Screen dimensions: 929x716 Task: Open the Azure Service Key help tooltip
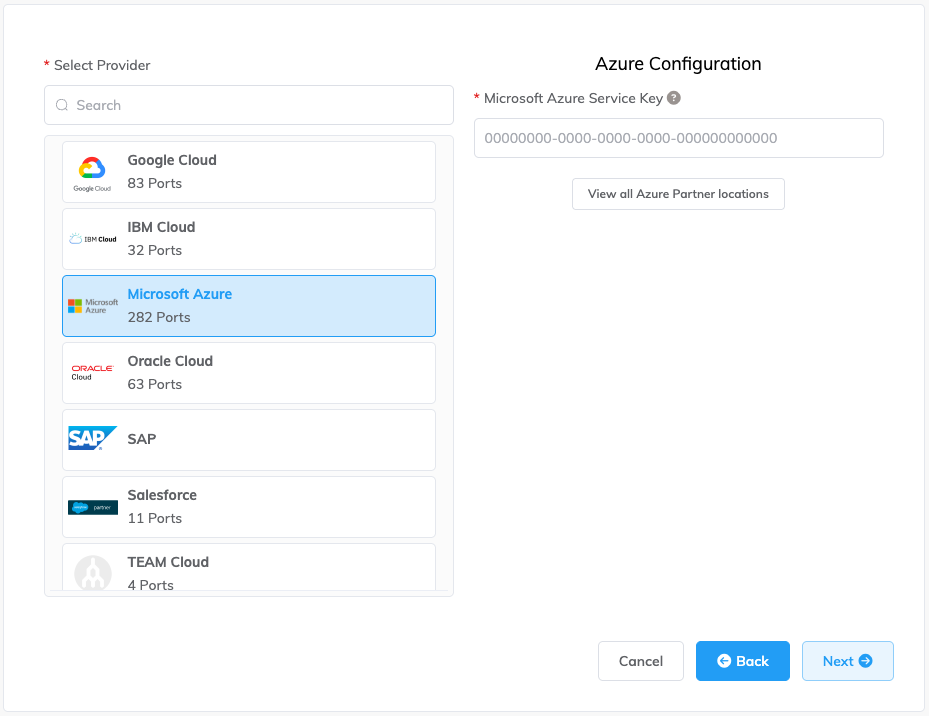pyautogui.click(x=675, y=98)
